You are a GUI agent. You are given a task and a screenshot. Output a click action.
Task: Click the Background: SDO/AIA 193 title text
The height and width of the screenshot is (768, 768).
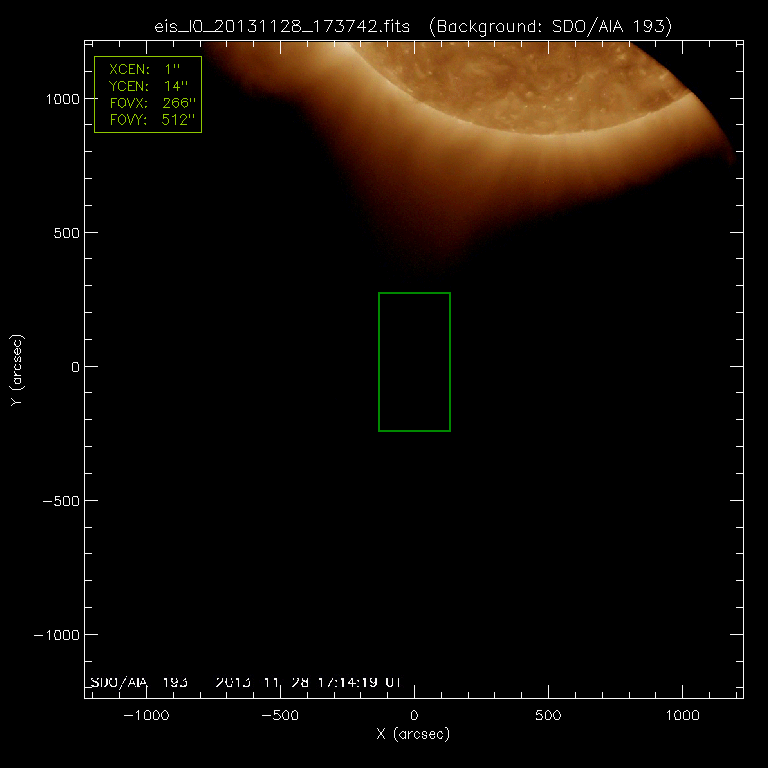[x=548, y=27]
